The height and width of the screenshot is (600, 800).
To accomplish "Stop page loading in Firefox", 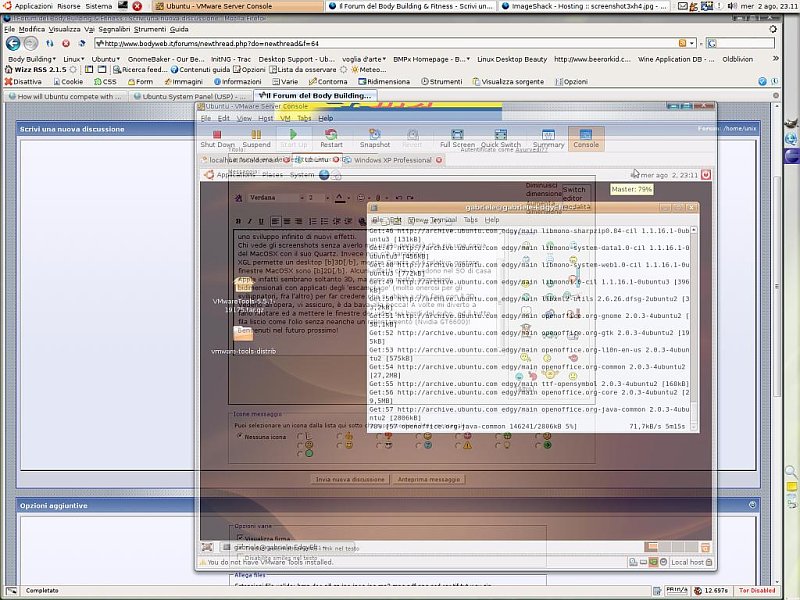I will pyautogui.click(x=66, y=43).
